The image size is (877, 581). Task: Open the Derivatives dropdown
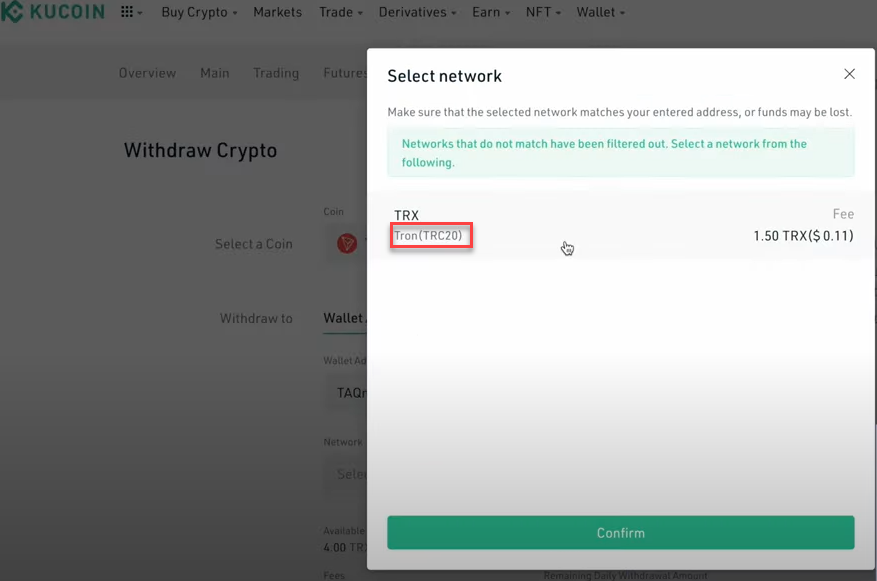[417, 12]
